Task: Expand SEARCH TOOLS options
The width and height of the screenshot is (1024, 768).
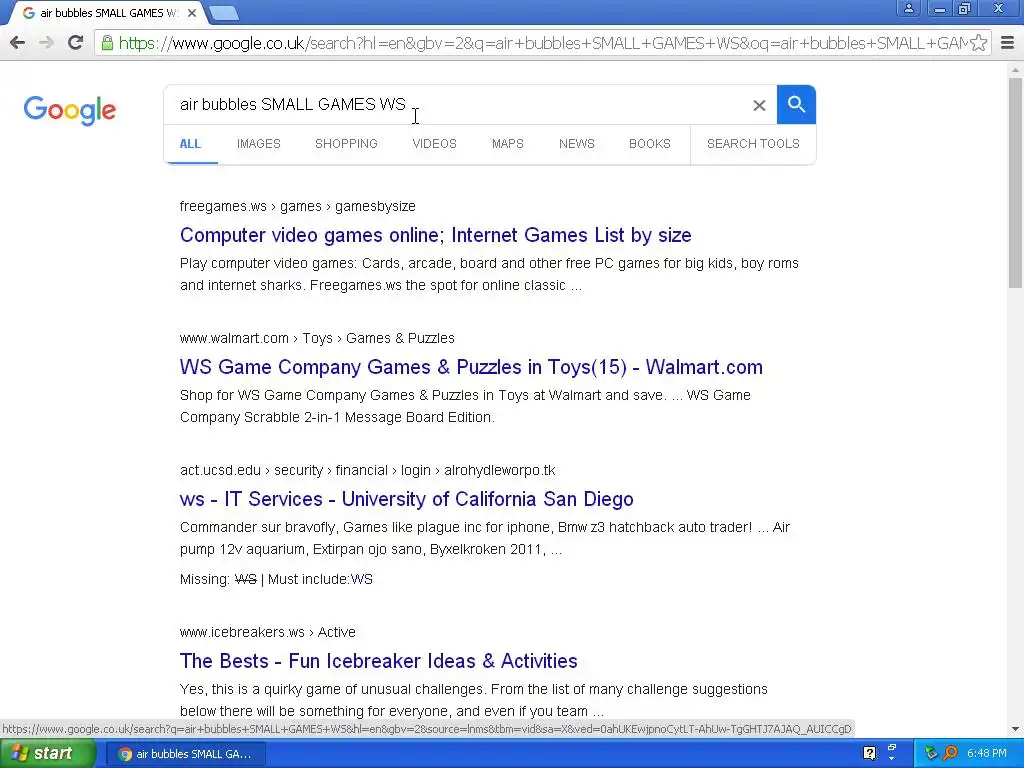Action: coord(753,144)
